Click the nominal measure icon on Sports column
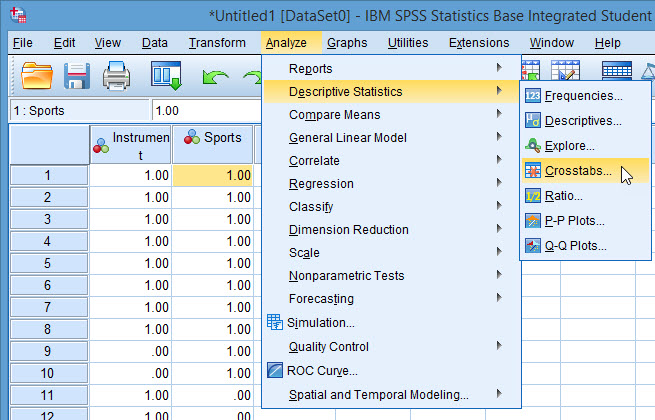The height and width of the screenshot is (420, 655). (x=192, y=137)
